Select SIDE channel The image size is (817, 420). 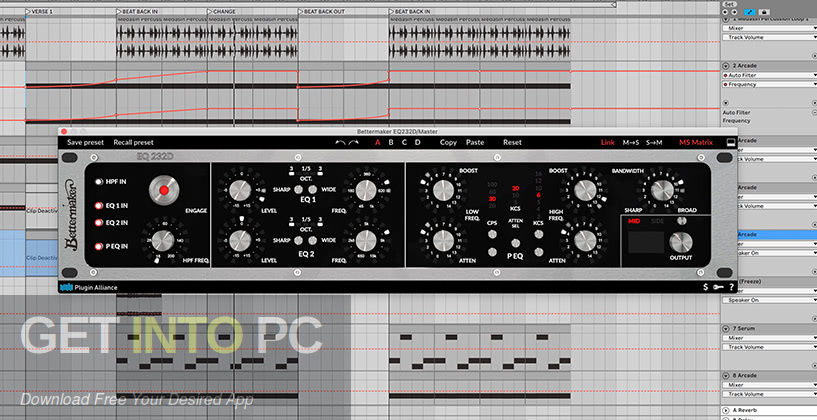pos(658,221)
